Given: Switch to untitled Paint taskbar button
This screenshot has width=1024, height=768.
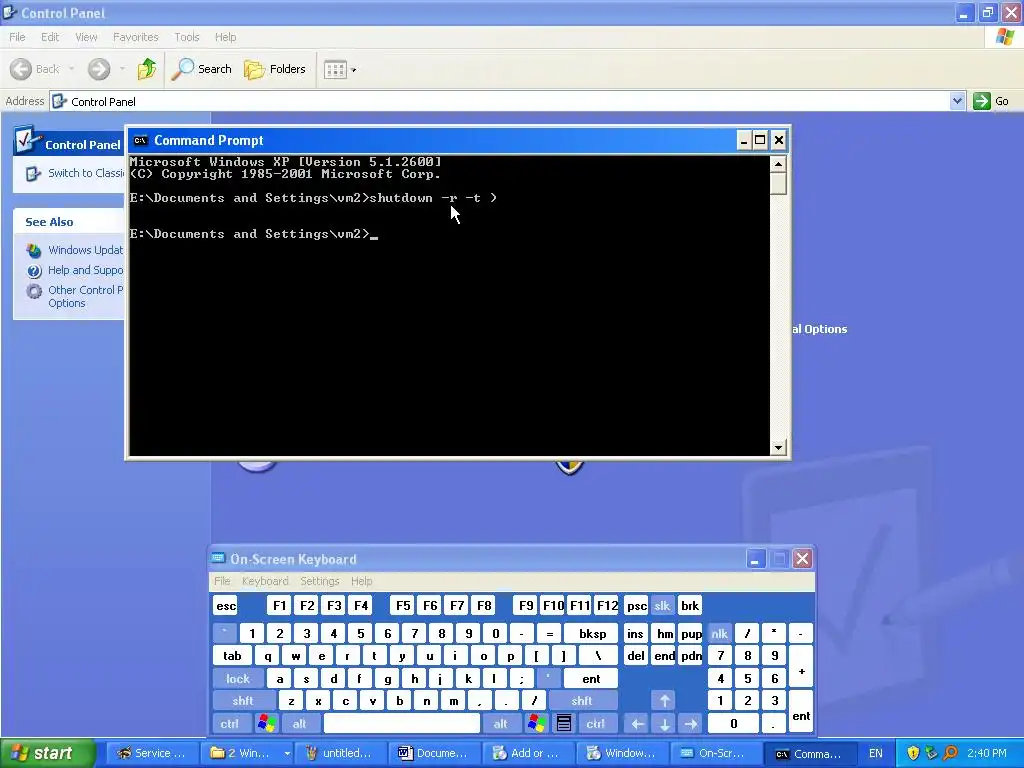Looking at the screenshot, I should point(339,753).
